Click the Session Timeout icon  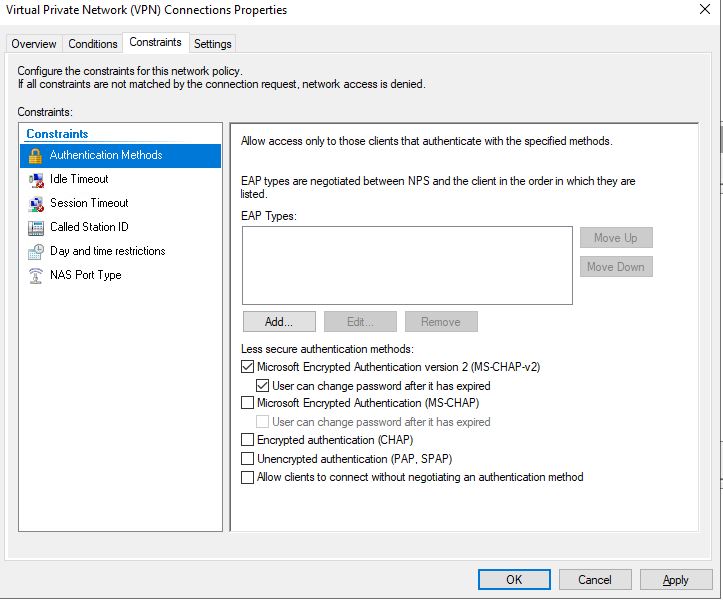36,203
